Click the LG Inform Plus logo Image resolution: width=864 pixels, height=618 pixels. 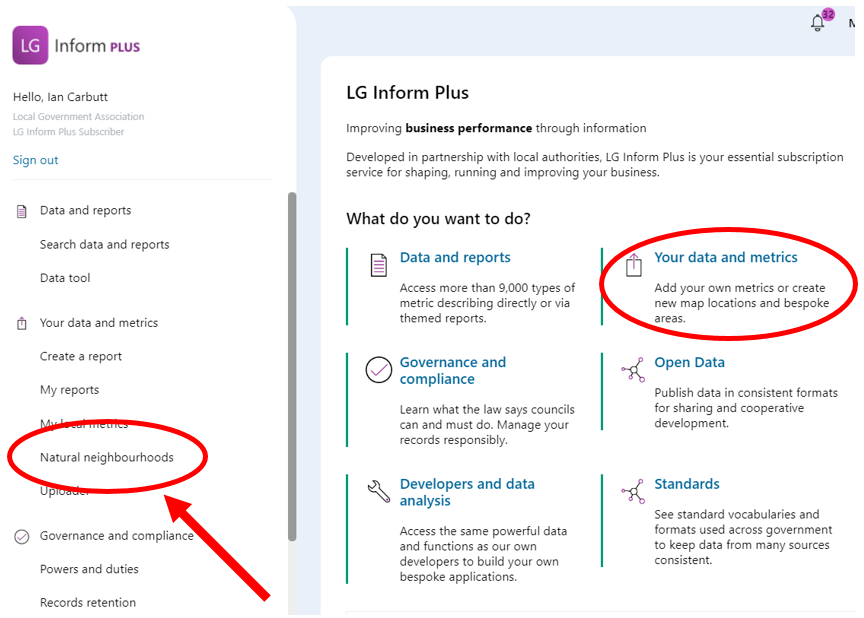point(76,45)
